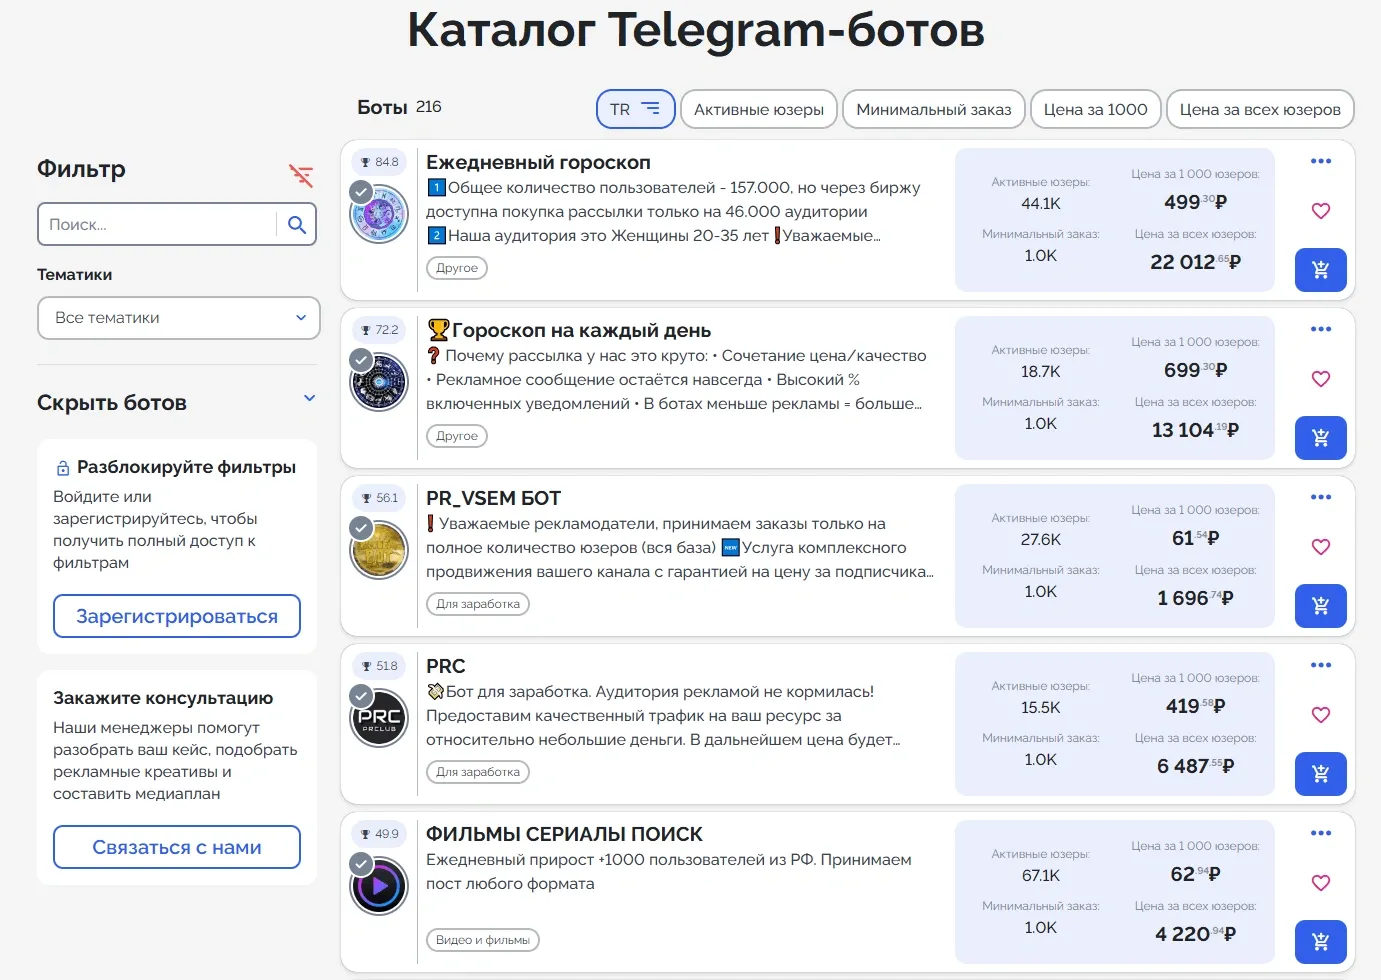Click the Для заработка tag under PRC
The height and width of the screenshot is (980, 1381).
[x=478, y=772]
